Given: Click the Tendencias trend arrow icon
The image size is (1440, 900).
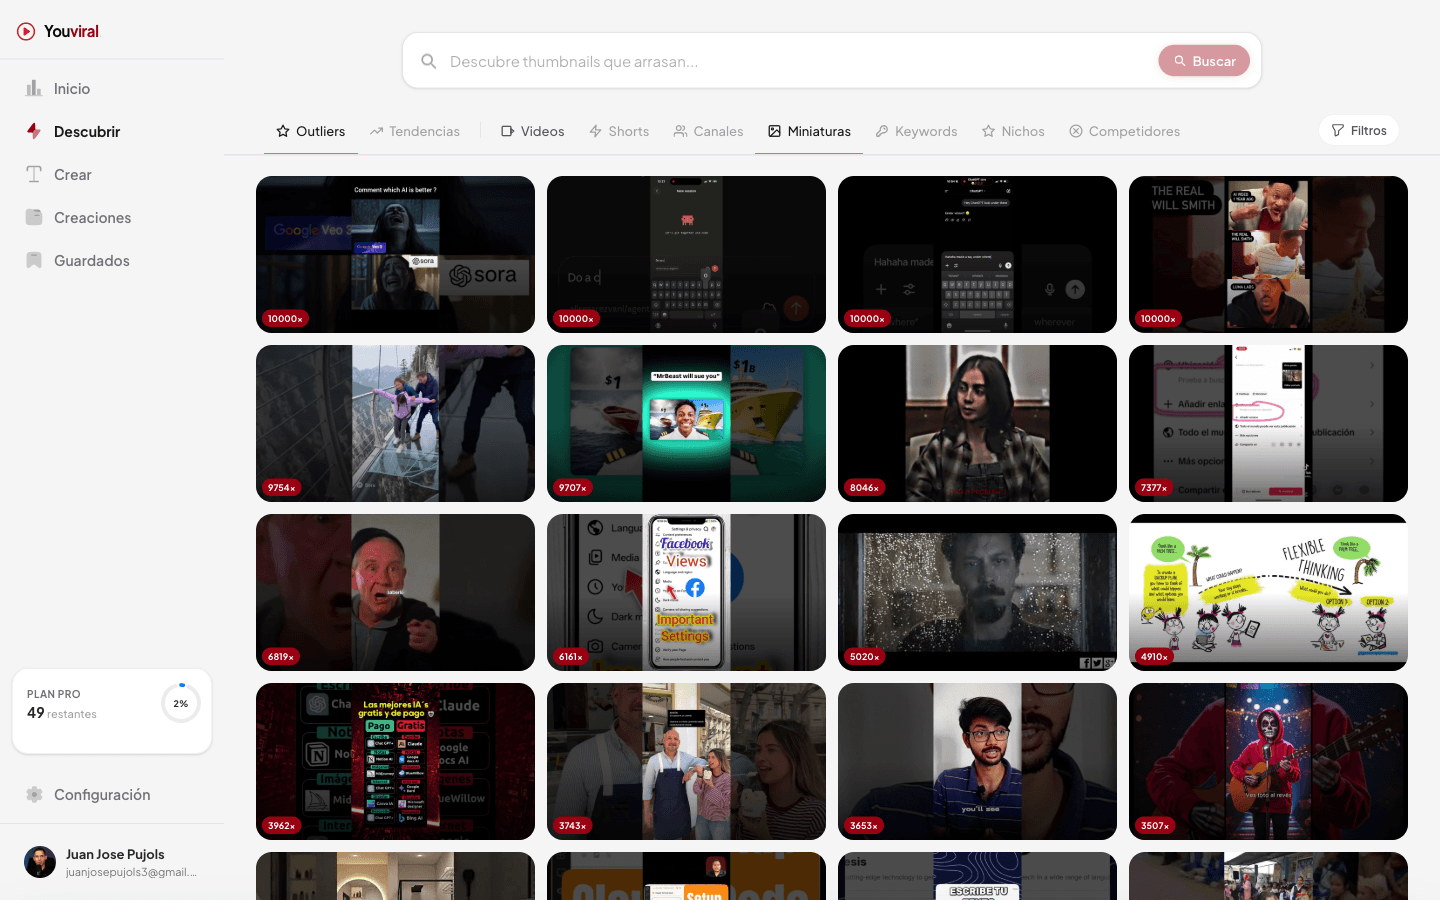Looking at the screenshot, I should [376, 131].
